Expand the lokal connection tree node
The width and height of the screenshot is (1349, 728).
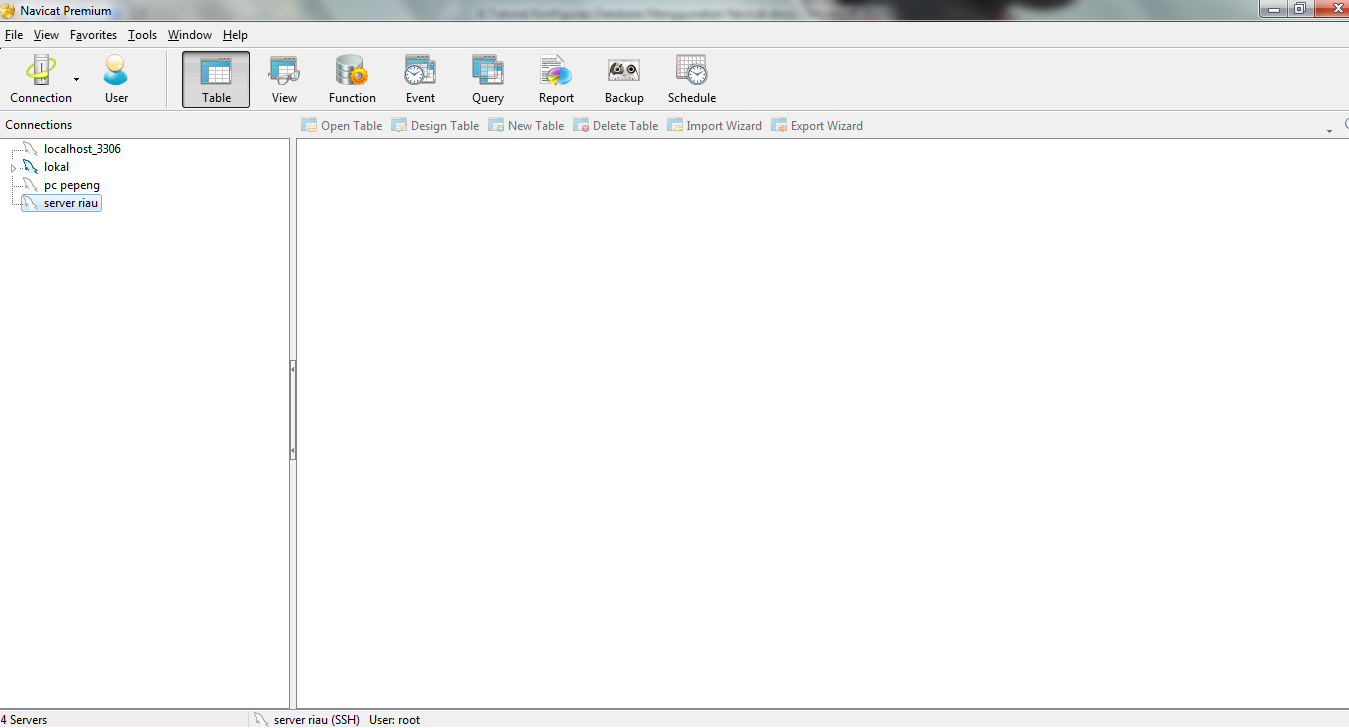click(14, 168)
